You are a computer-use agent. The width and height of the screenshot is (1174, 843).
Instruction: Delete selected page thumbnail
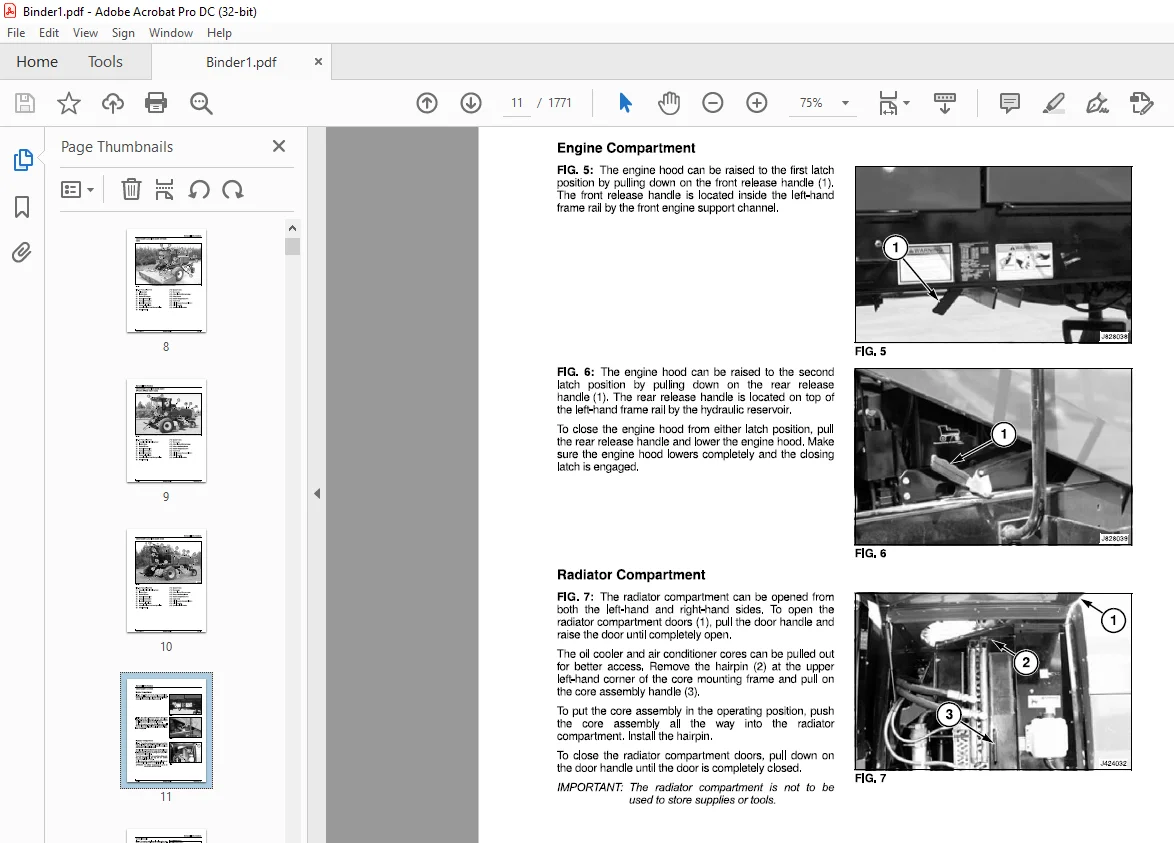[x=131, y=189]
